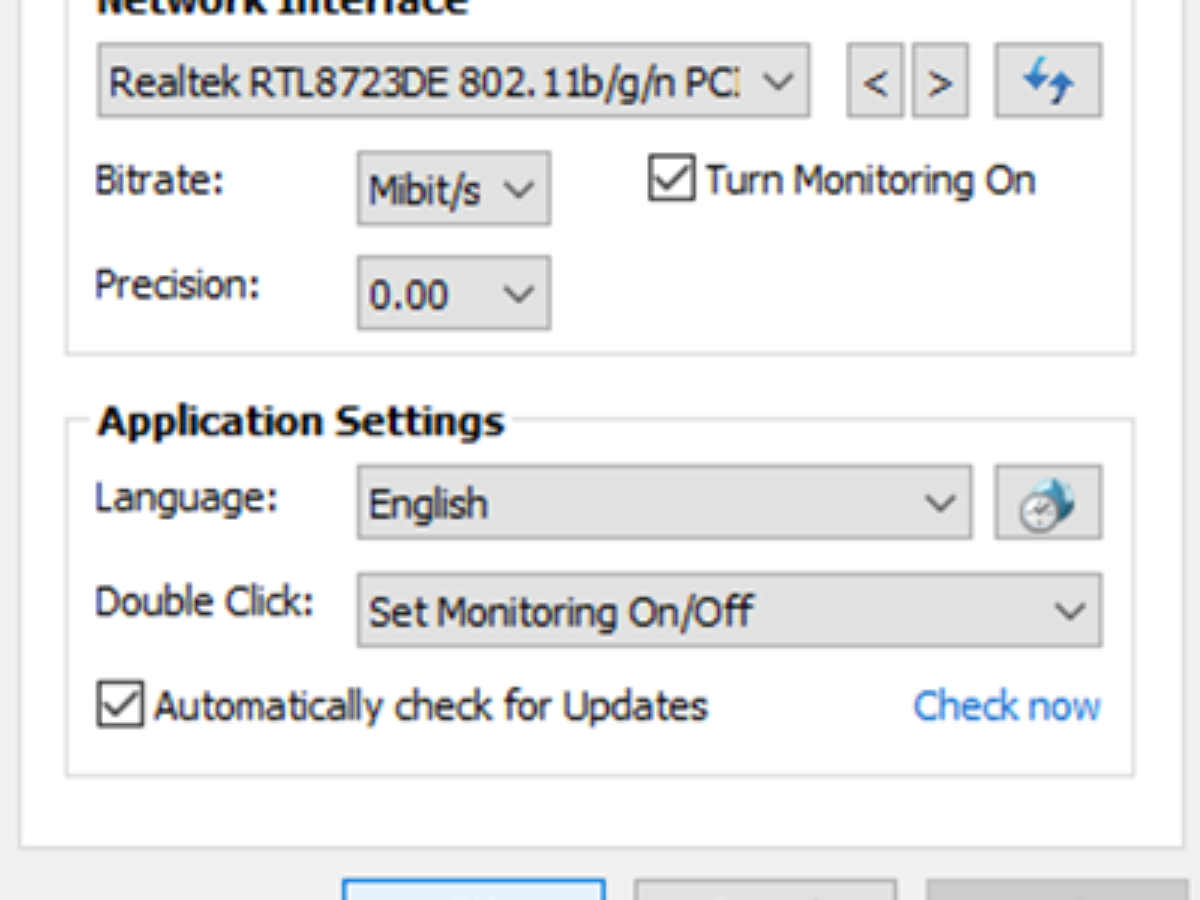This screenshot has width=1200, height=900.
Task: Go to previous network interface with '<'
Action: click(x=875, y=81)
